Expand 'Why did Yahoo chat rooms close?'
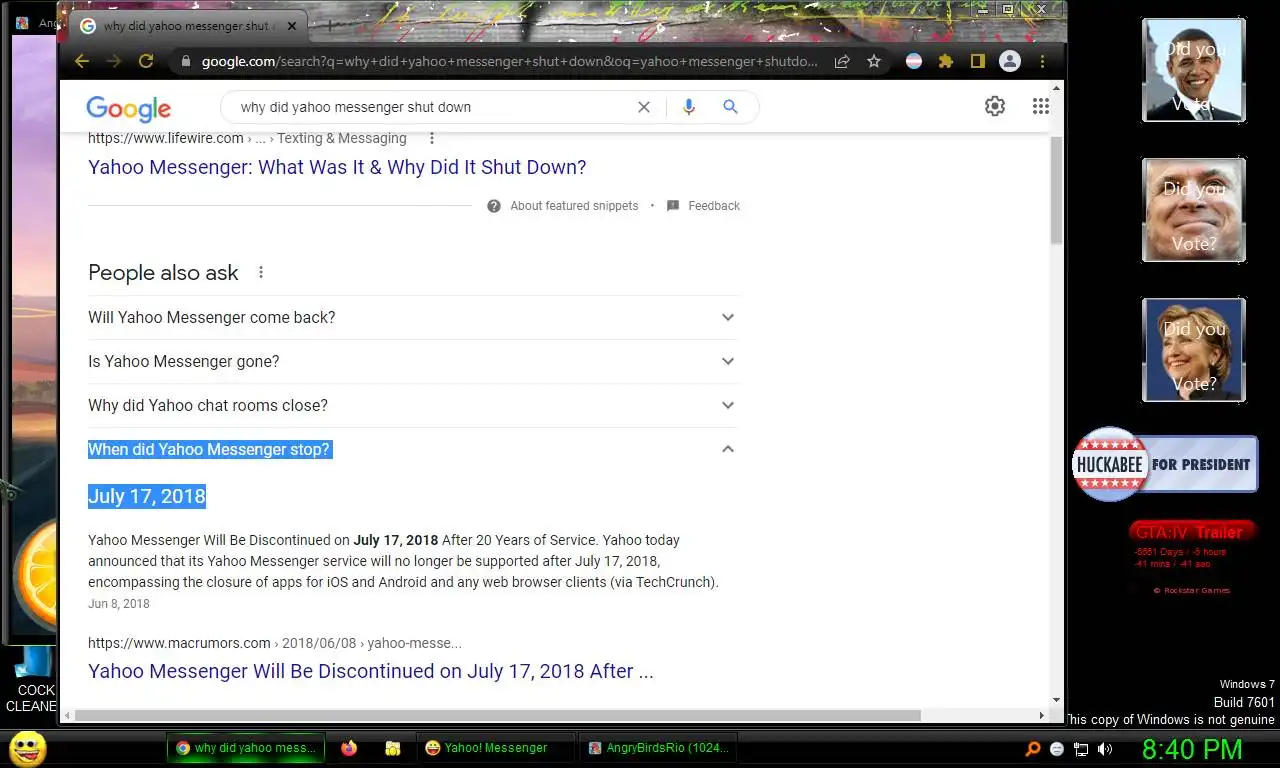Screen dimensions: 1280x768 click(x=413, y=405)
